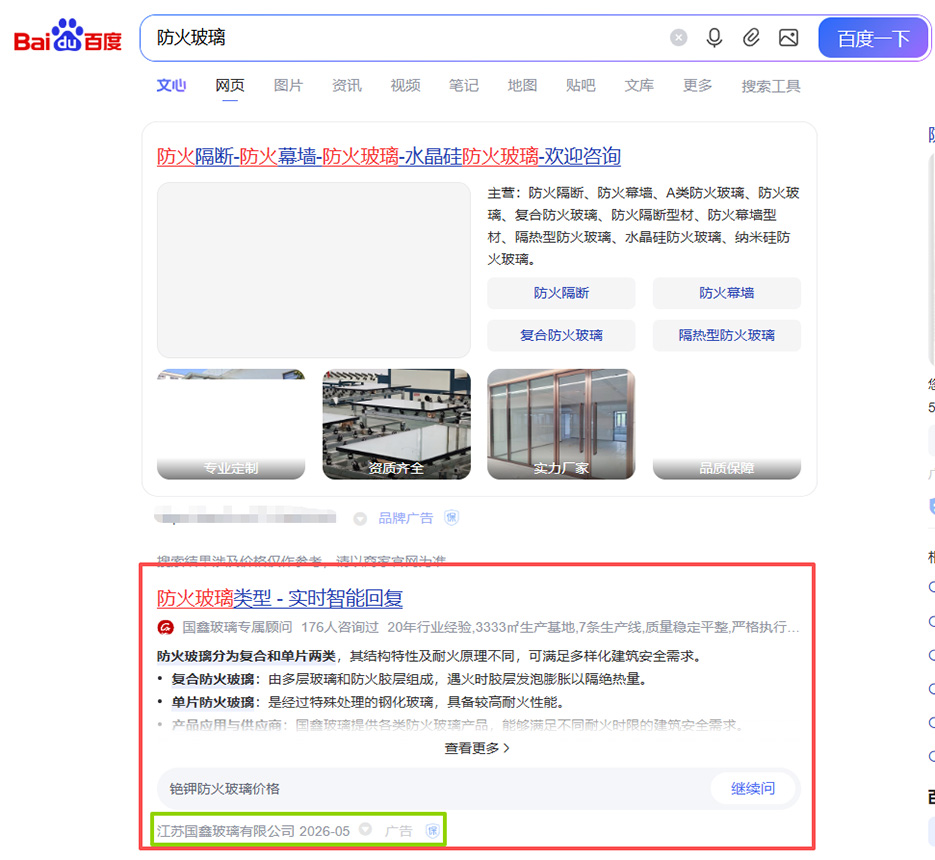Click the 防火幕墙 button
The width and height of the screenshot is (935, 860).
pyautogui.click(x=727, y=293)
